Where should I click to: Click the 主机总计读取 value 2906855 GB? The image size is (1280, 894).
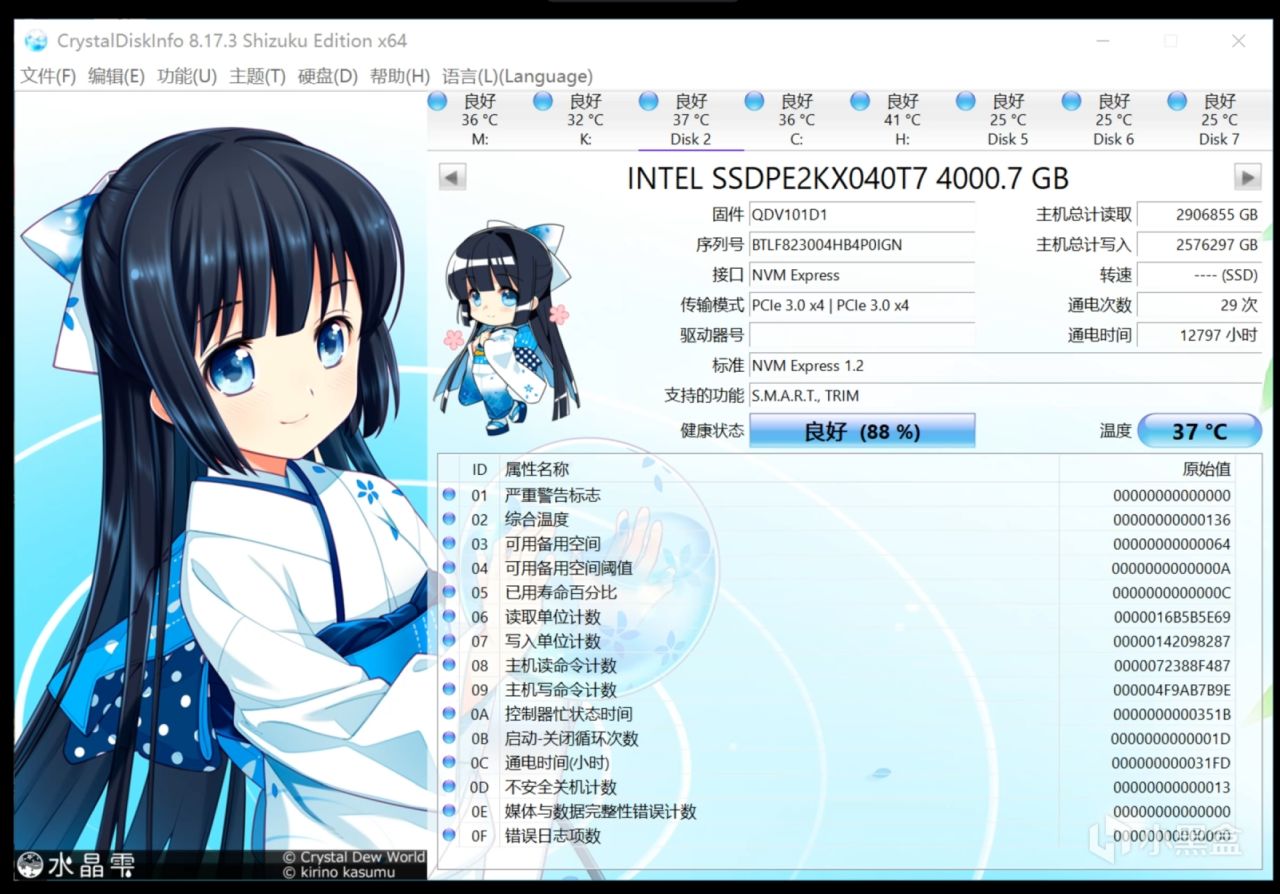(x=1200, y=214)
